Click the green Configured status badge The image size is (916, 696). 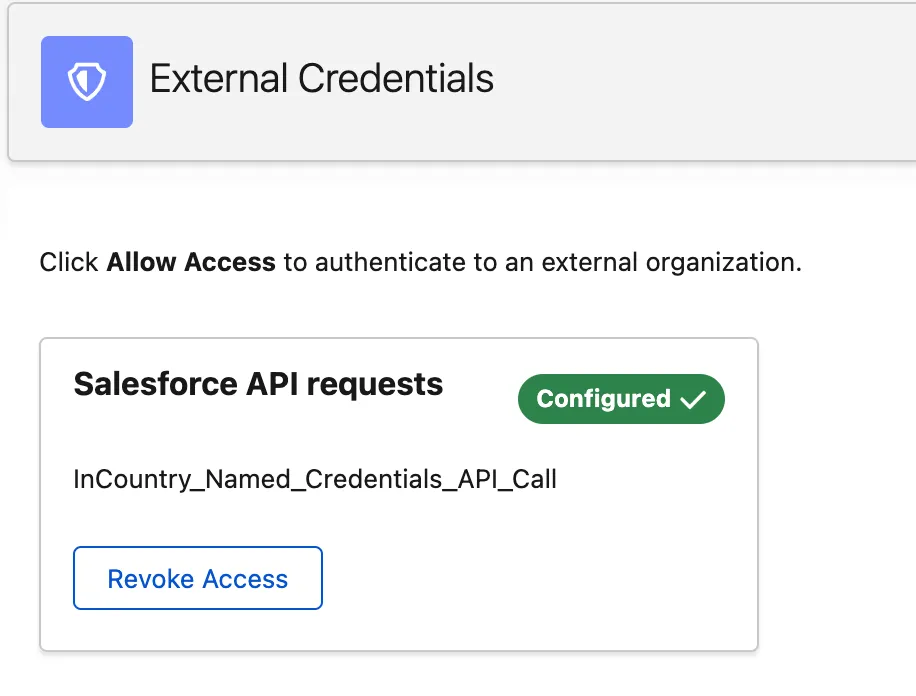point(620,399)
